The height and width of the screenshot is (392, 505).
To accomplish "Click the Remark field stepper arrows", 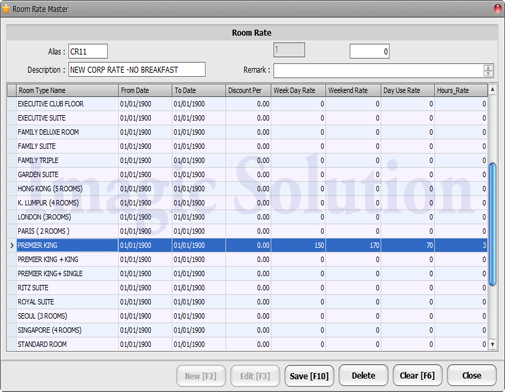I will (x=488, y=71).
